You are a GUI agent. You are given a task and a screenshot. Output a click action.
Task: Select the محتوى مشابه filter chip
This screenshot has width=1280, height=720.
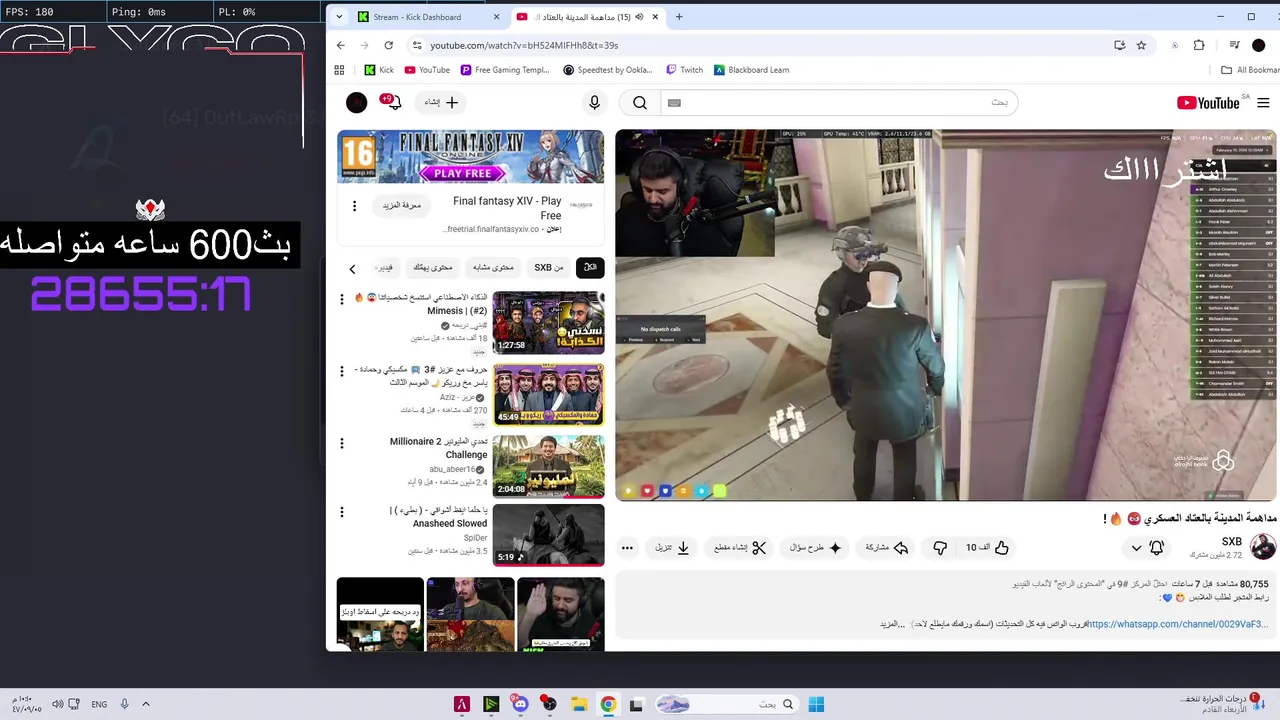(x=493, y=268)
